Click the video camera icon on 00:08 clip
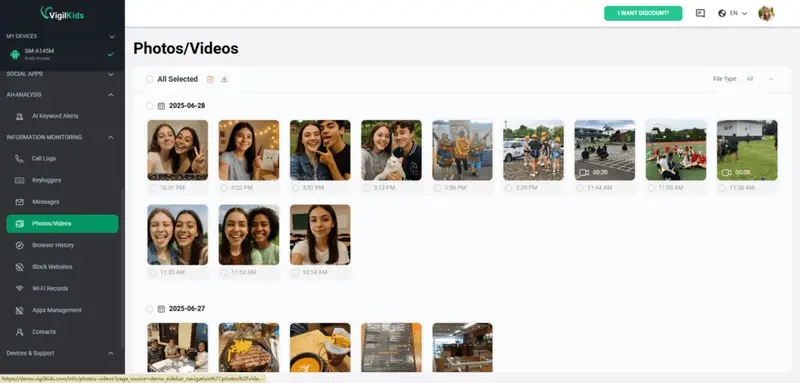The width and height of the screenshot is (800, 383). click(727, 172)
